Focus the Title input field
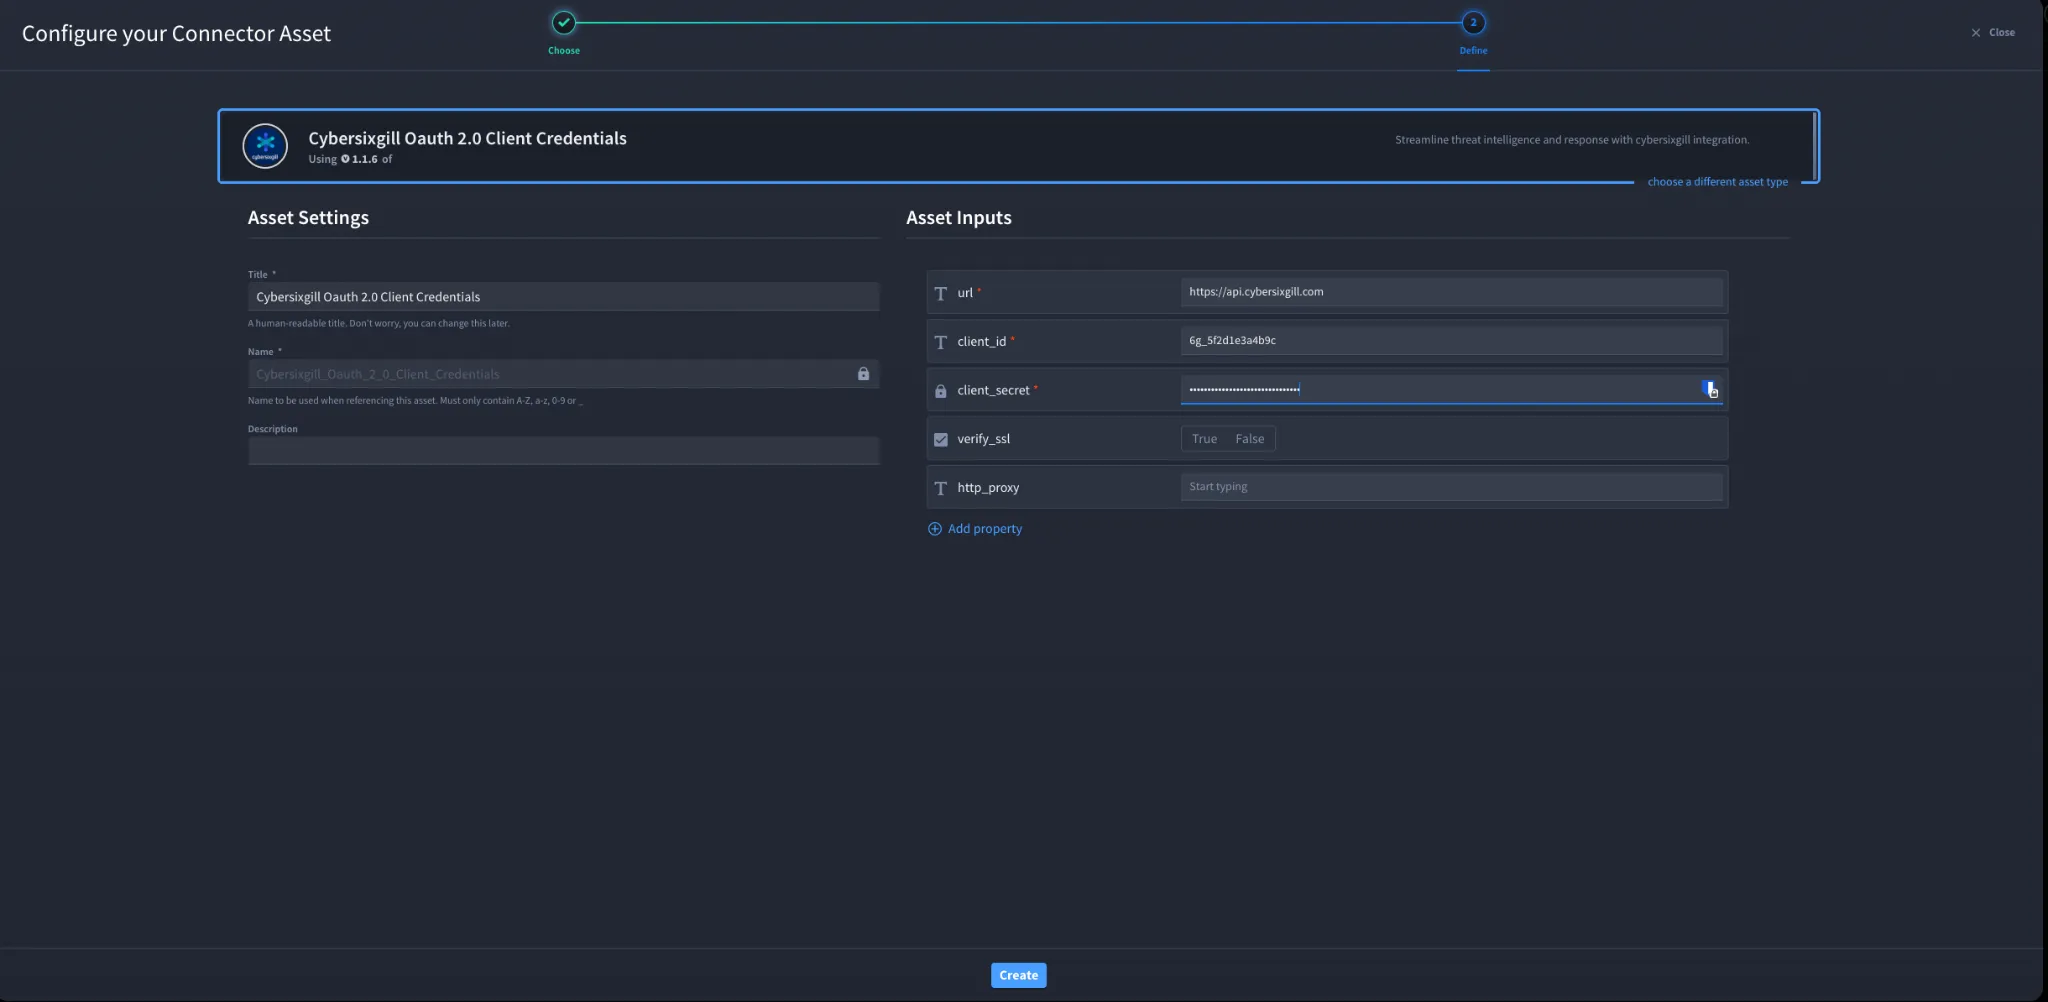Image resolution: width=2048 pixels, height=1002 pixels. (563, 297)
